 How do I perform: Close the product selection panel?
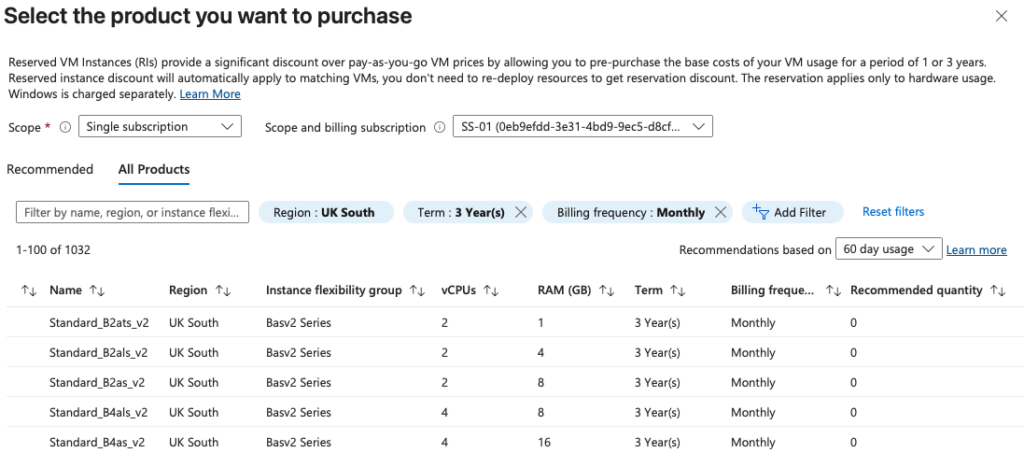coord(1001,16)
